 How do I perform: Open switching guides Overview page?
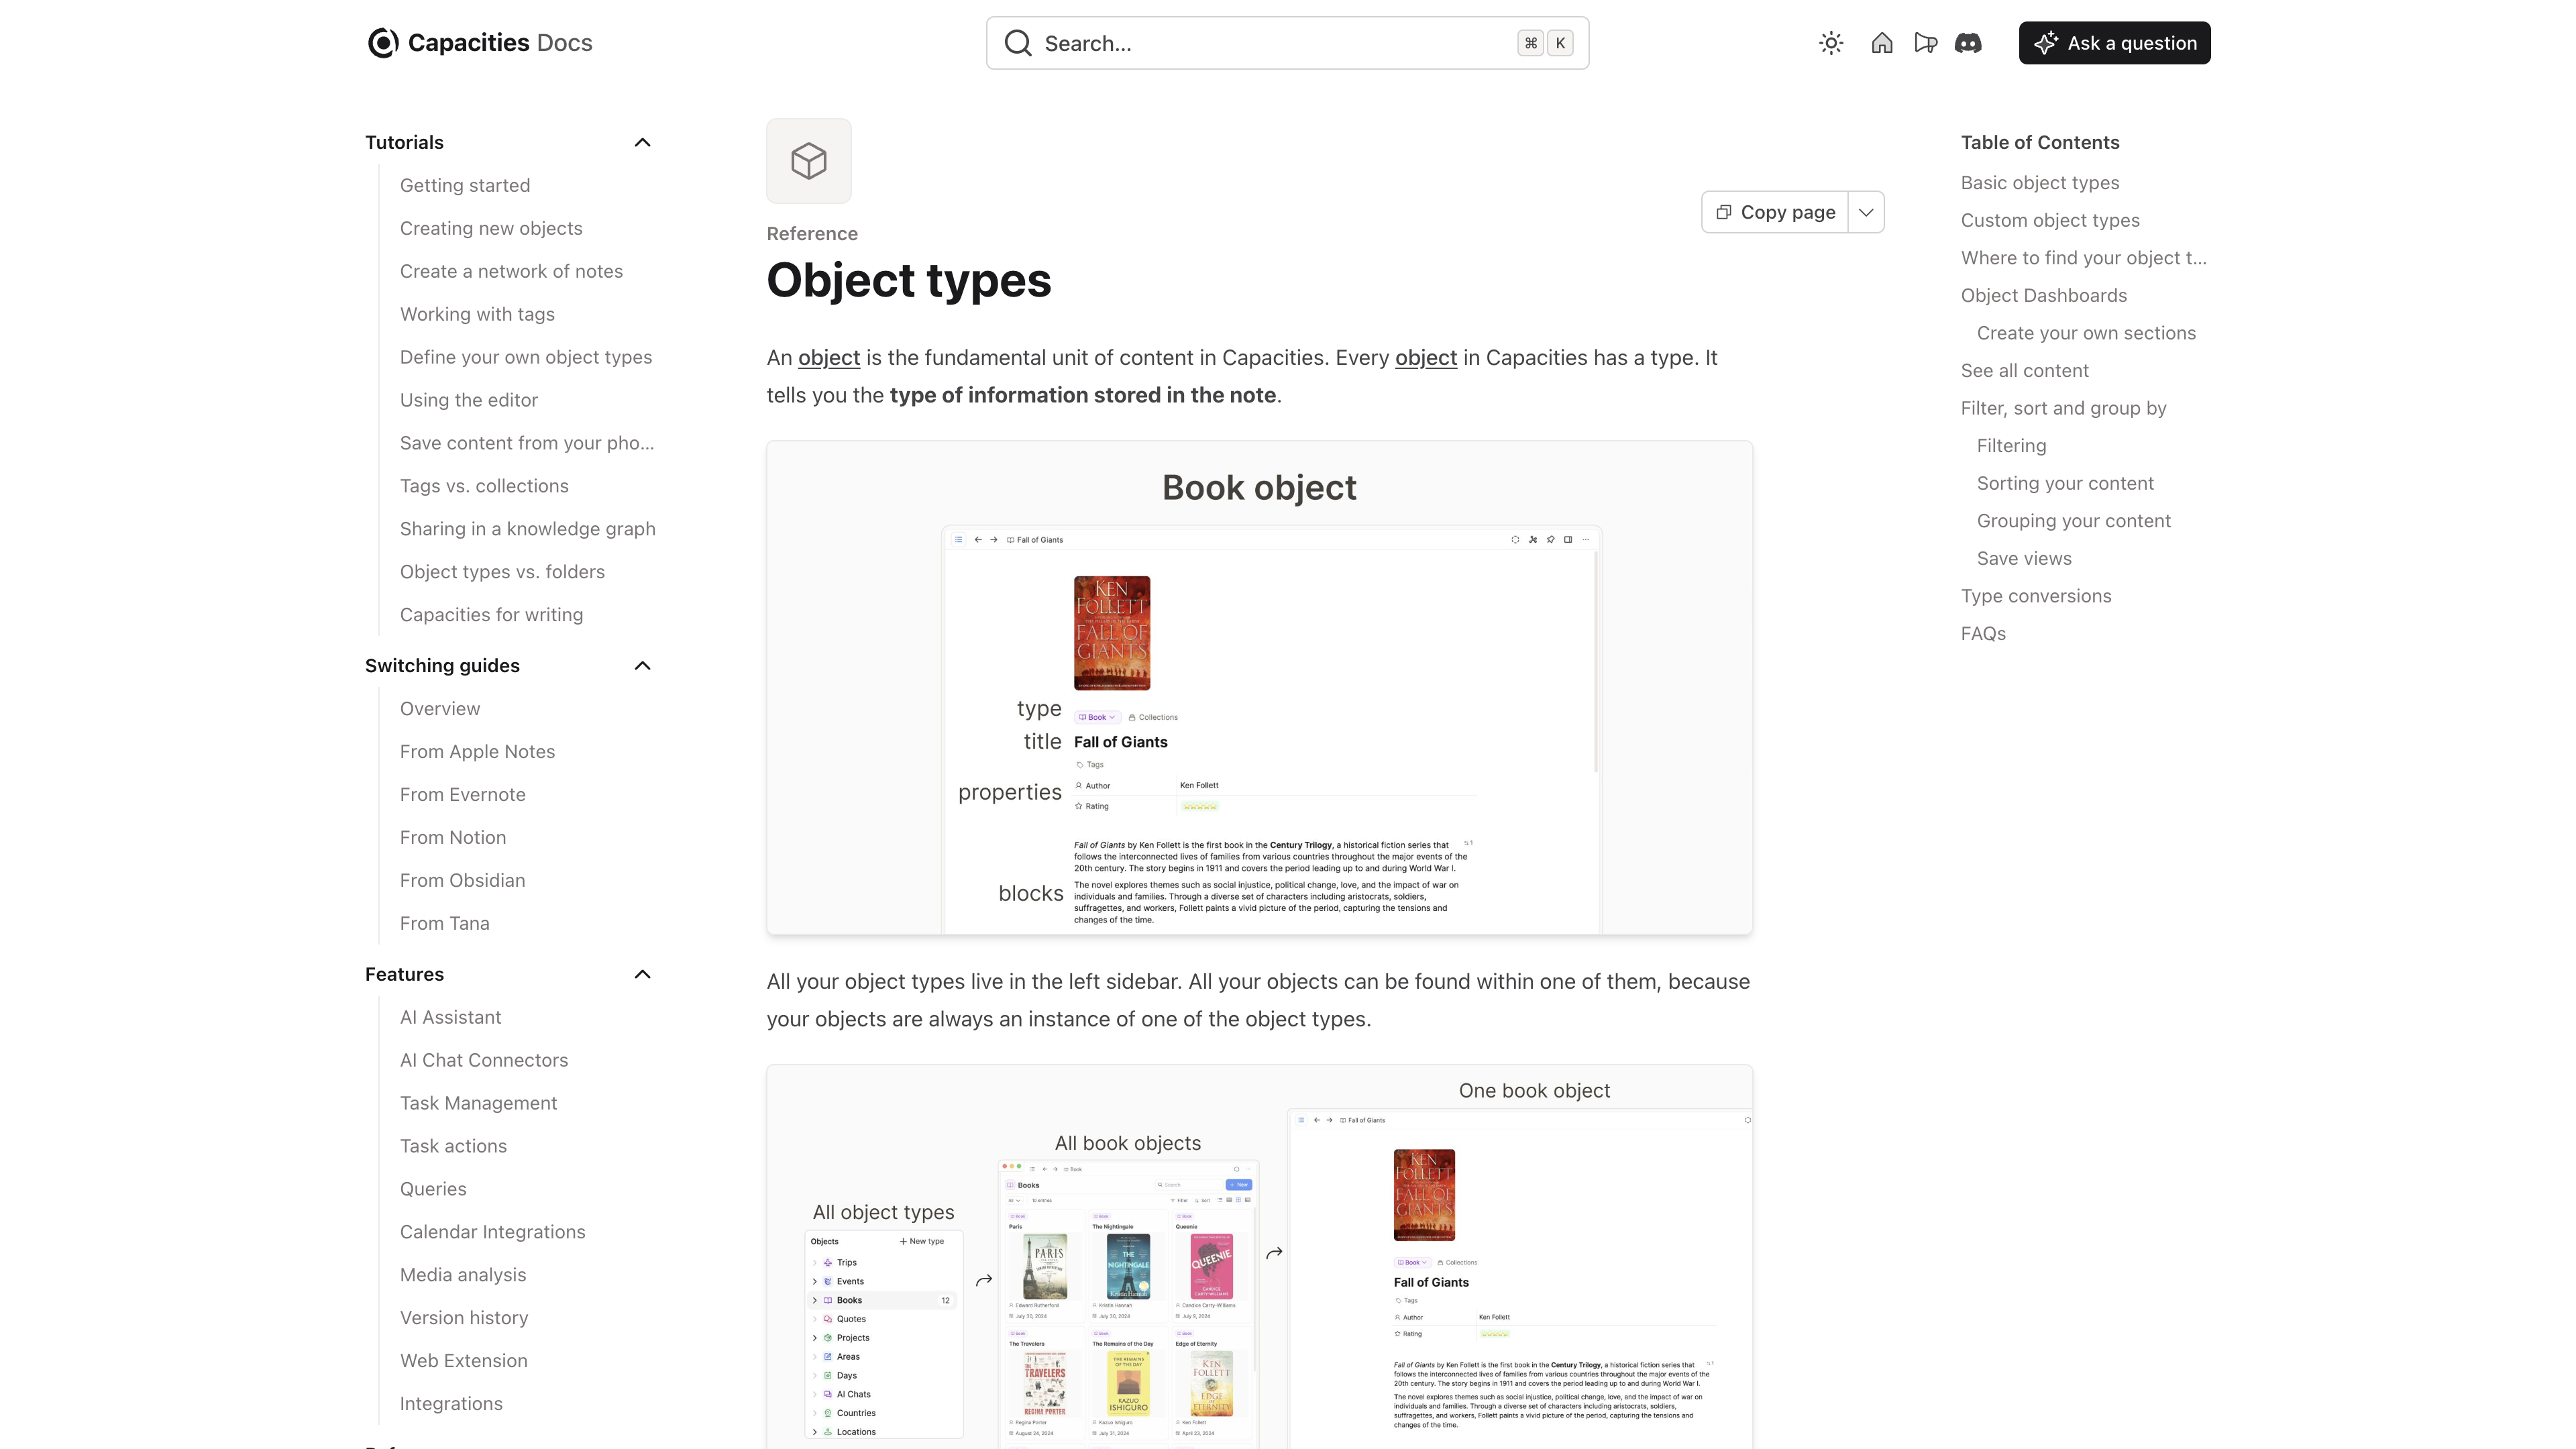(x=440, y=709)
